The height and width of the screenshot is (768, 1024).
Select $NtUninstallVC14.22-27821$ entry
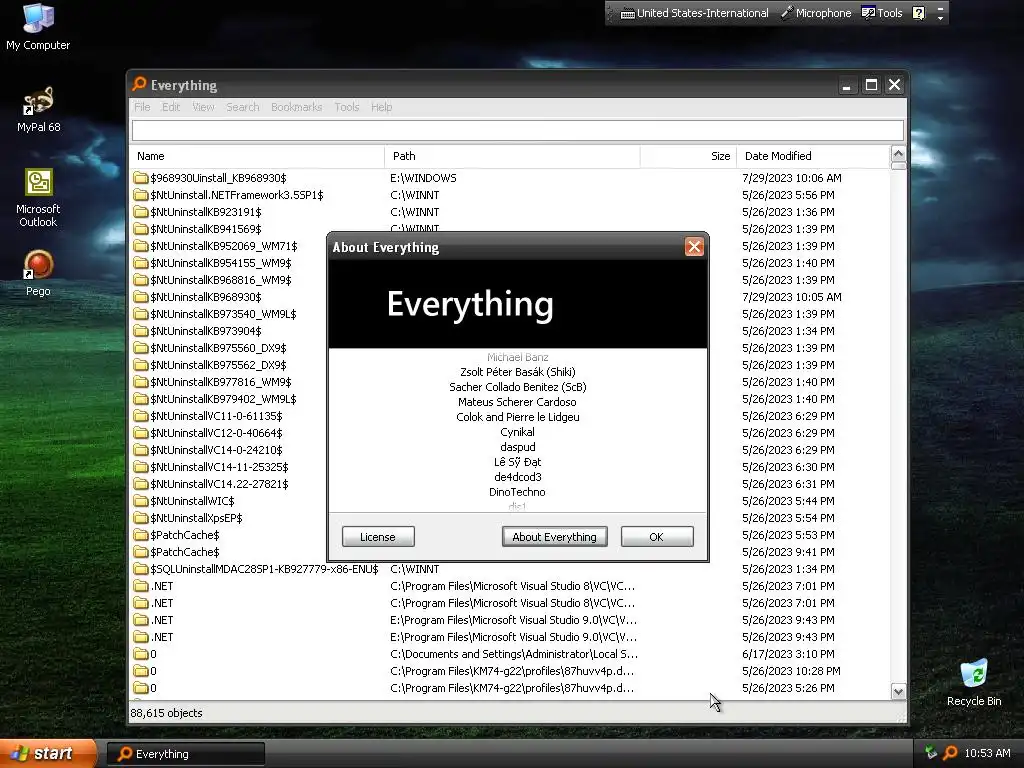coord(219,484)
